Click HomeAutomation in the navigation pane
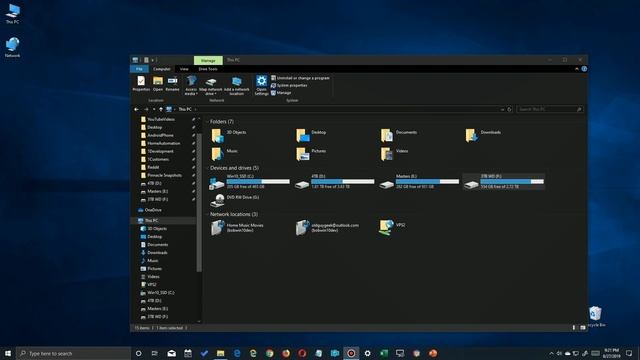The image size is (640, 360). [163, 143]
